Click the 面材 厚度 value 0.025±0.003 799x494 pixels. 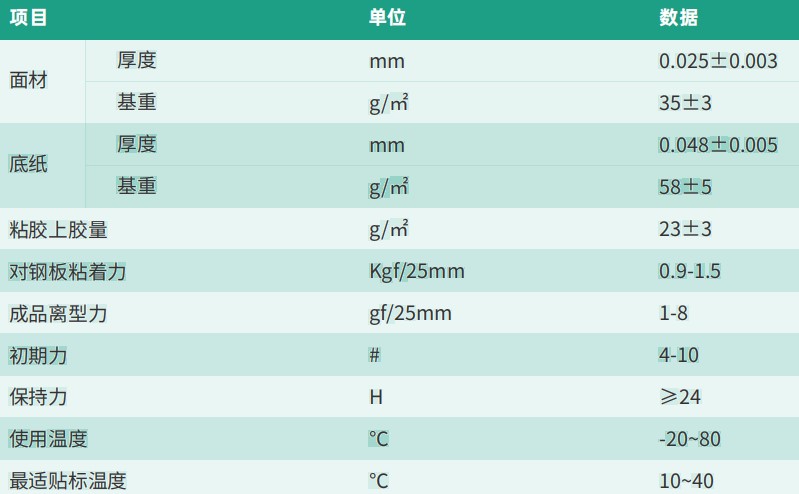718,61
